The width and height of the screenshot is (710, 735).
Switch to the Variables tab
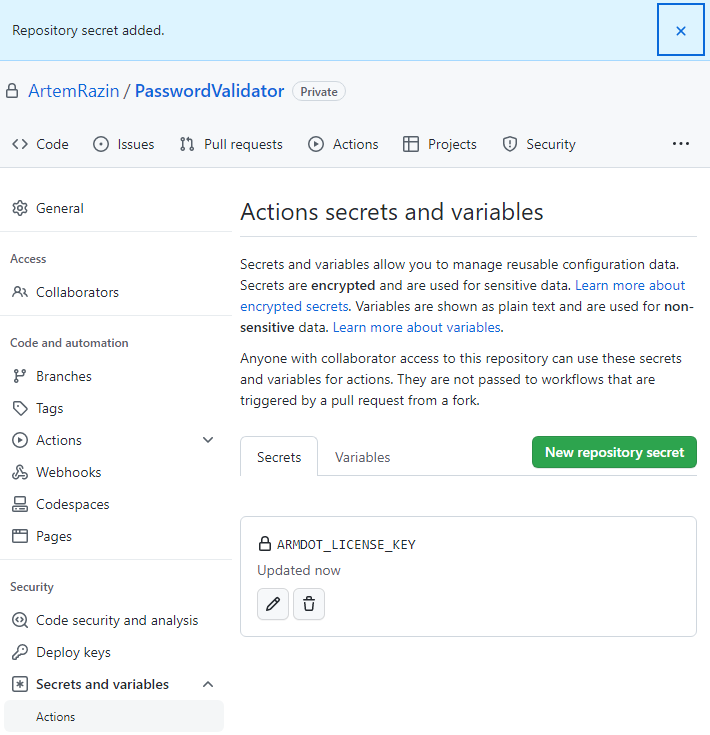click(362, 457)
